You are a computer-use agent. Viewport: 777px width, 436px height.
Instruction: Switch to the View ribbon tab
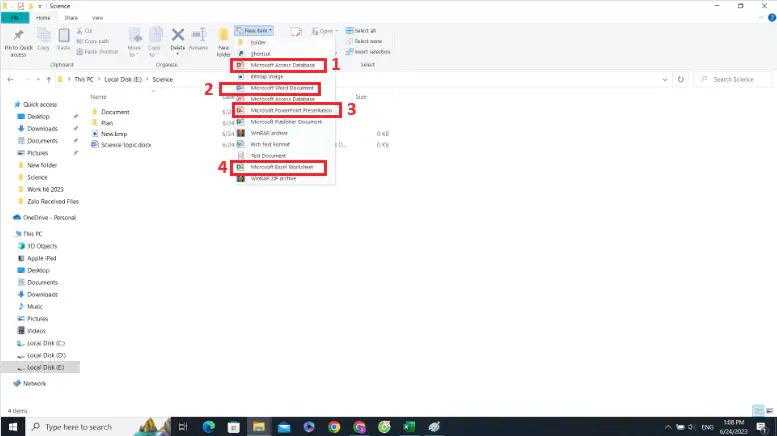pos(97,18)
